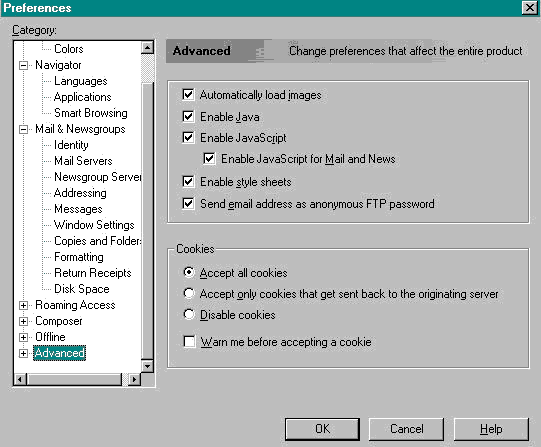
Task: Select the Disable cookies radio button
Action: (x=189, y=314)
